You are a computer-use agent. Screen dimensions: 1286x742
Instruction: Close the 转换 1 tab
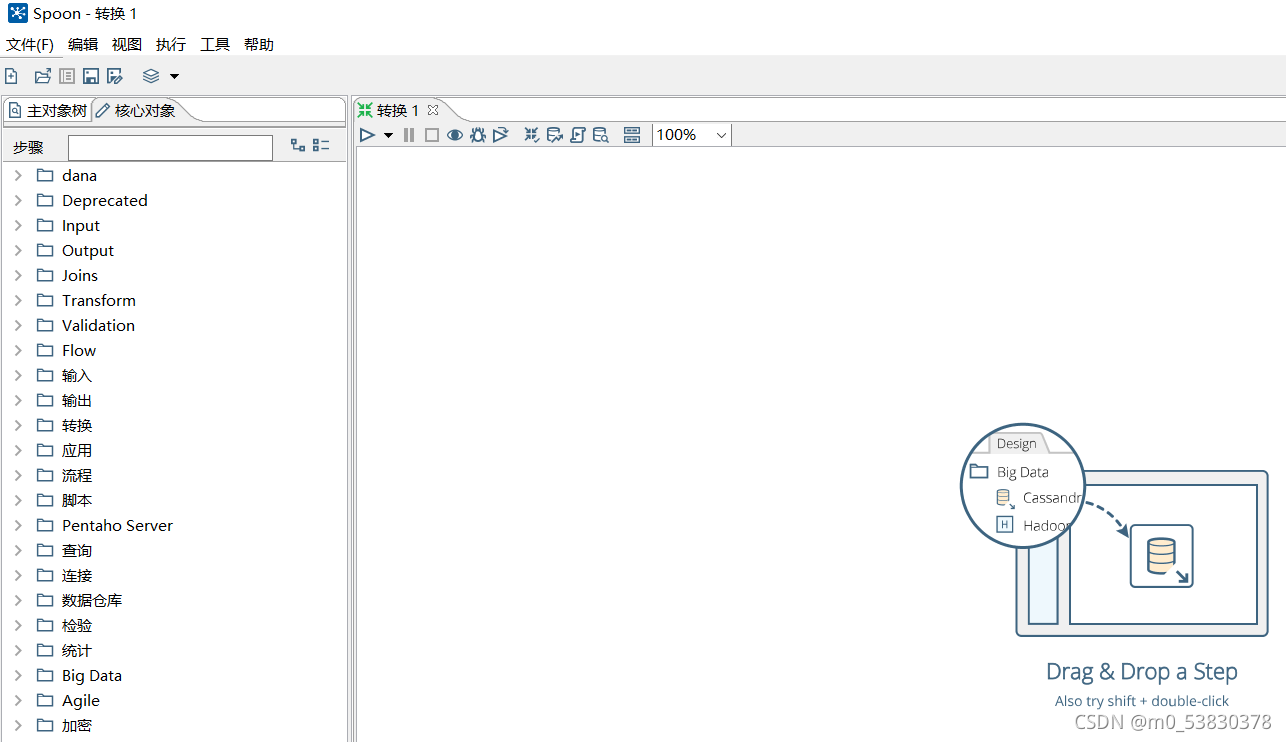pos(433,110)
